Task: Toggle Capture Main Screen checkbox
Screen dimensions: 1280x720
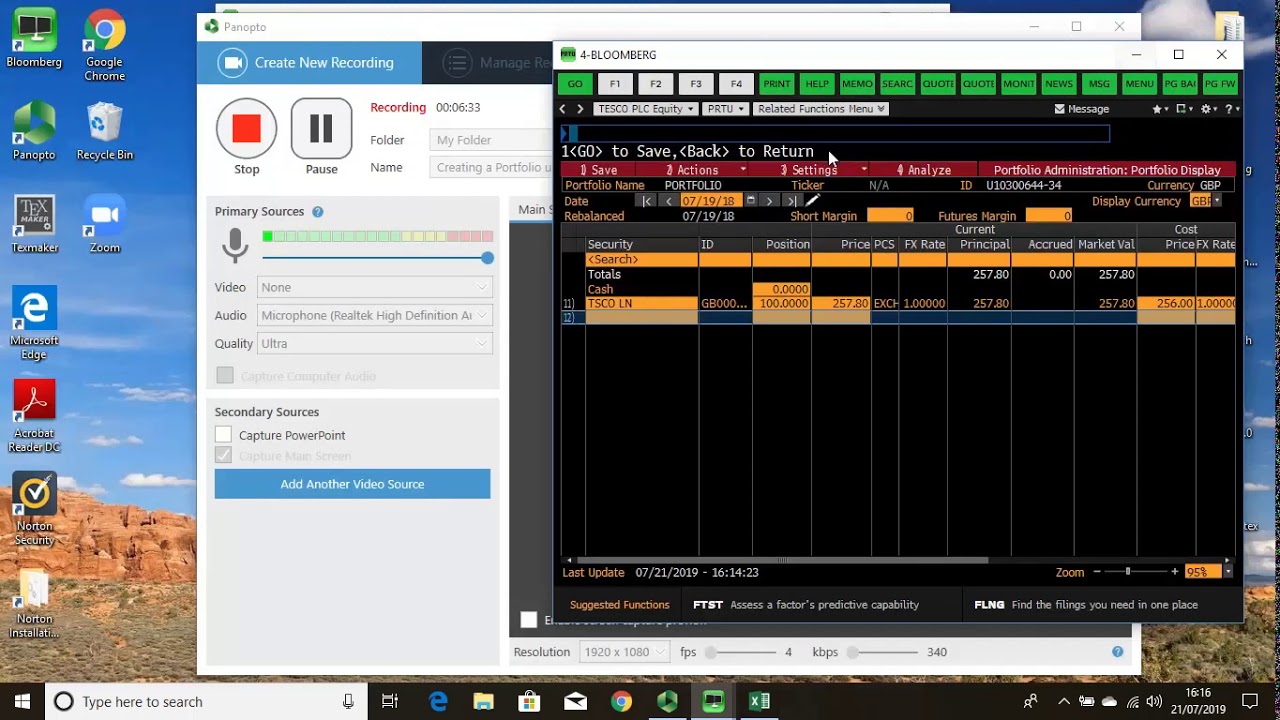Action: (223, 455)
